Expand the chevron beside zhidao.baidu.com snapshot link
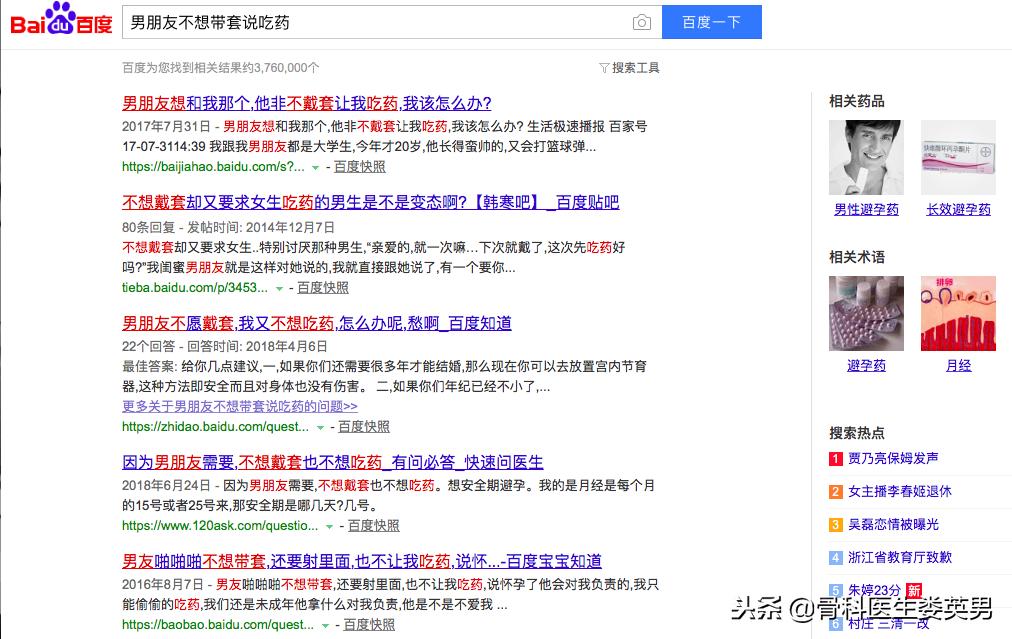Viewport: 1012px width, 639px height. coord(320,427)
